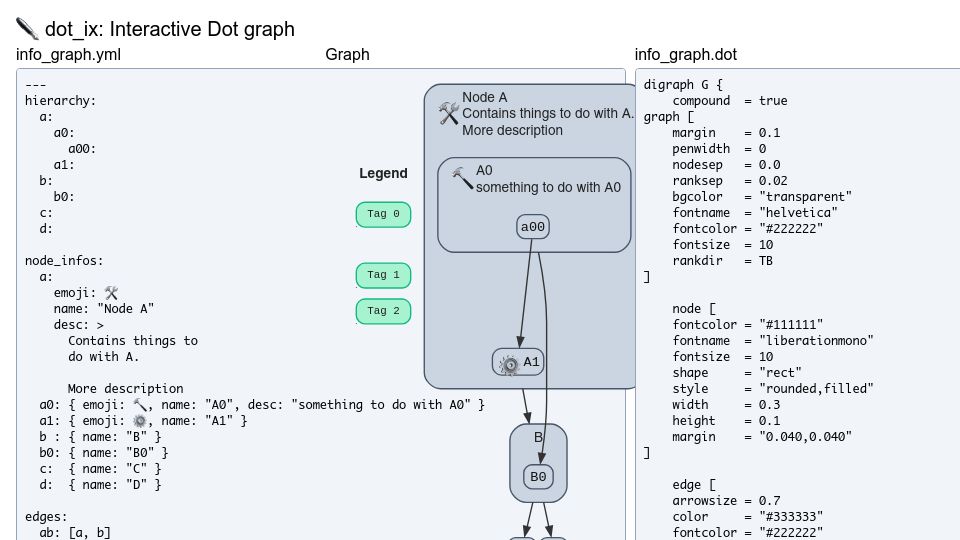
Task: Select the Tag 2 legend button
Action: tap(383, 311)
